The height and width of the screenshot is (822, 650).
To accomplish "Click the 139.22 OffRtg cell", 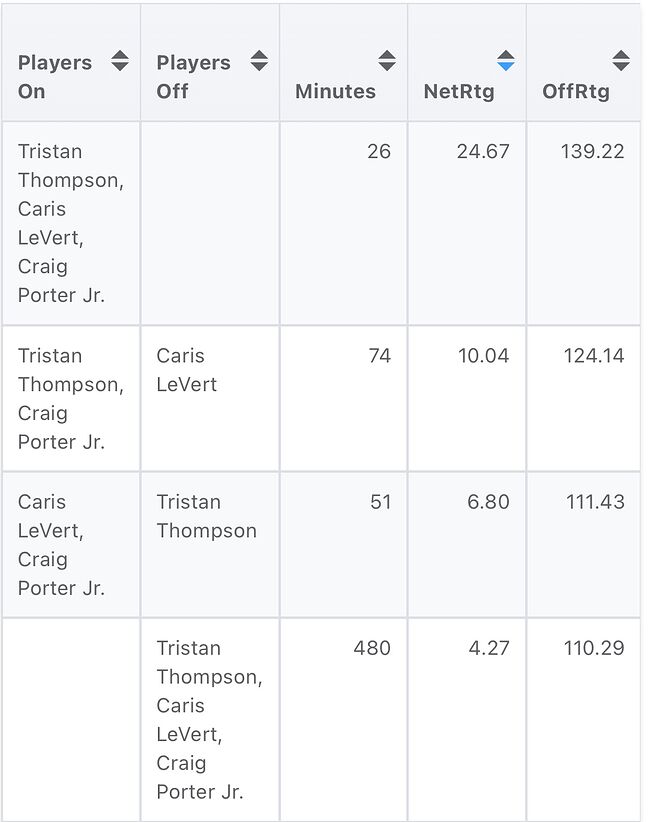I will point(592,152).
